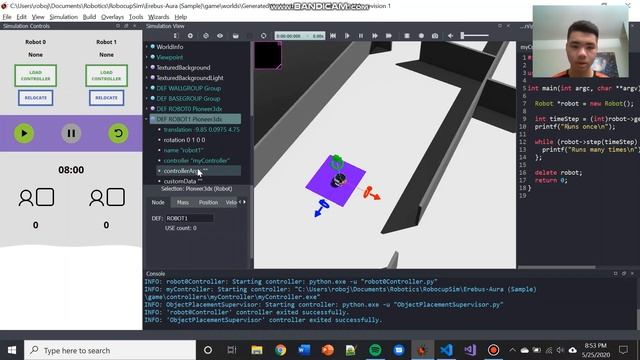Run simulation in fast-forward mode

[375, 36]
